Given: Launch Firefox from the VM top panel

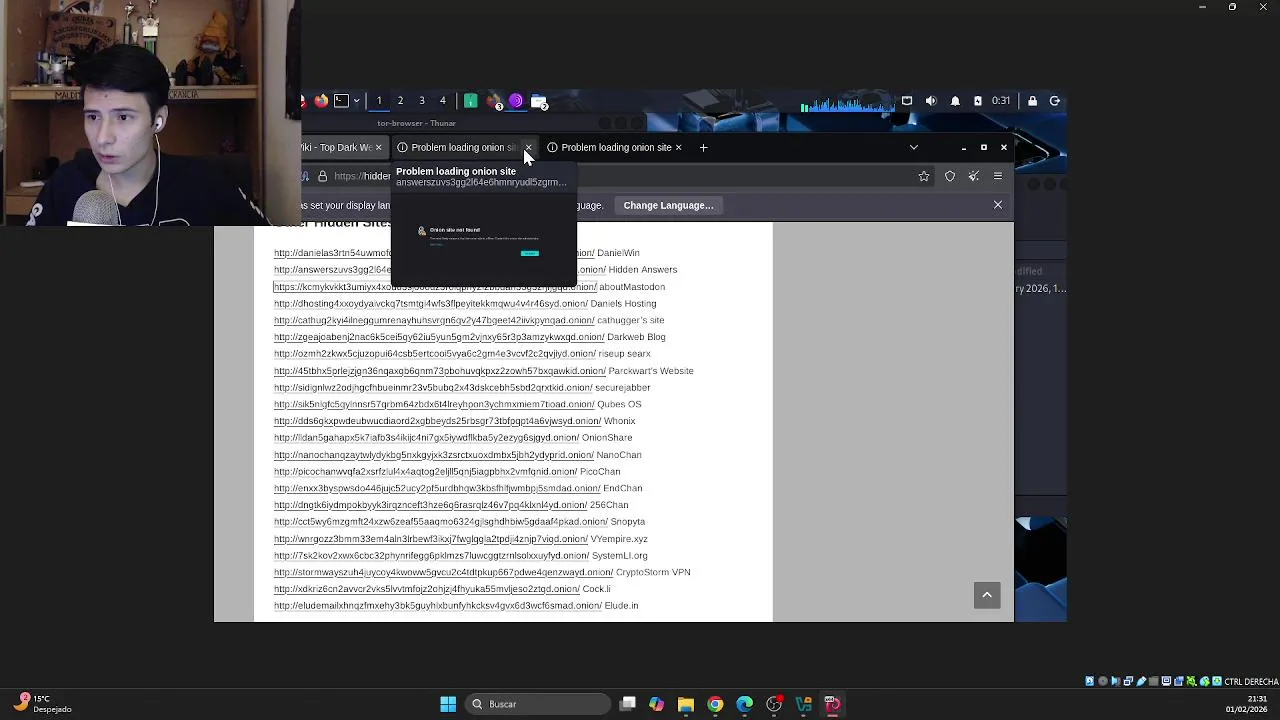Looking at the screenshot, I should coord(321,101).
